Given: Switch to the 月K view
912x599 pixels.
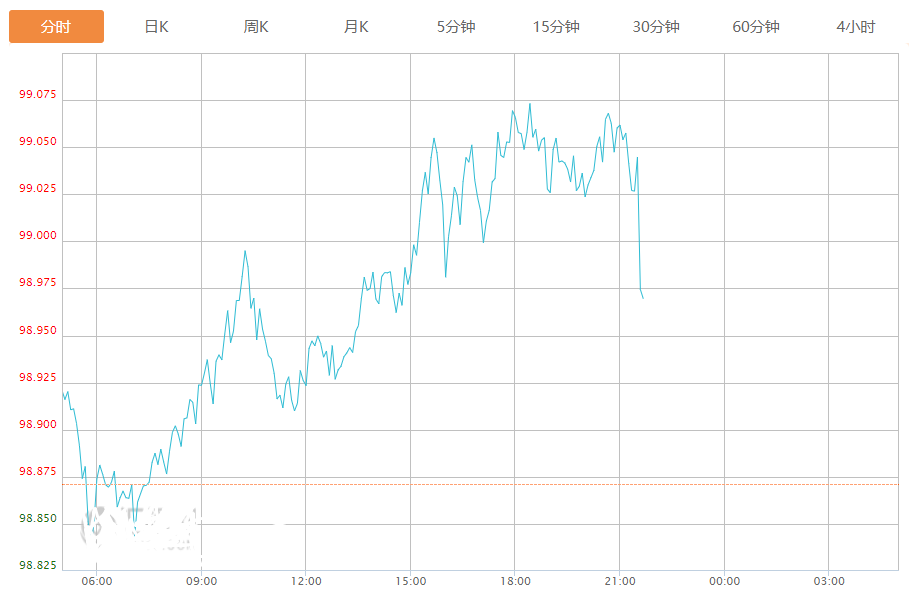Looking at the screenshot, I should click(356, 27).
